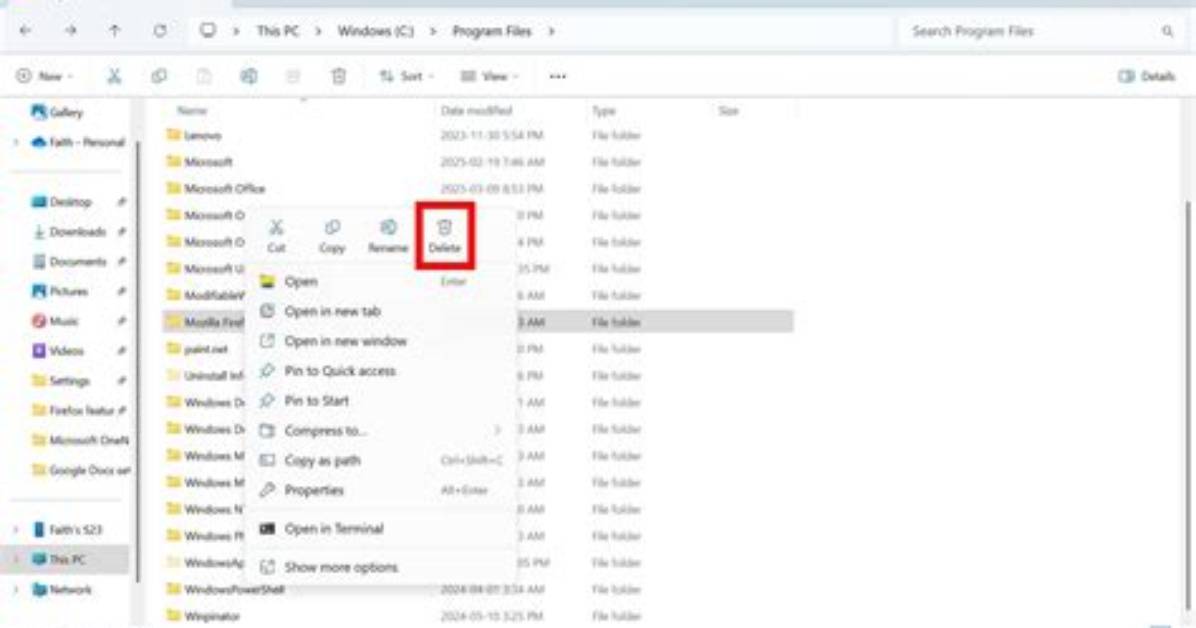Choose Rename in the context menu

pyautogui.click(x=387, y=236)
